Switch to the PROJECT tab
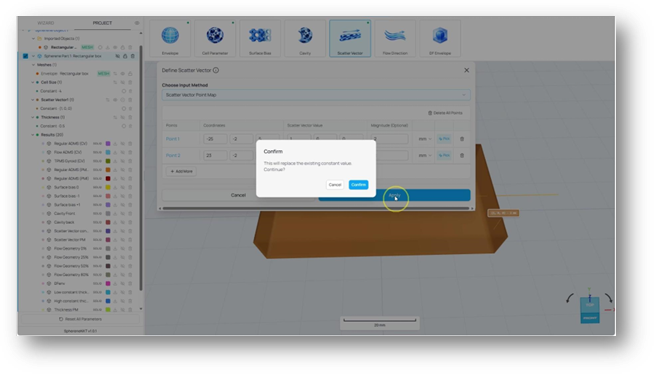This screenshot has width=654, height=374. coord(102,23)
